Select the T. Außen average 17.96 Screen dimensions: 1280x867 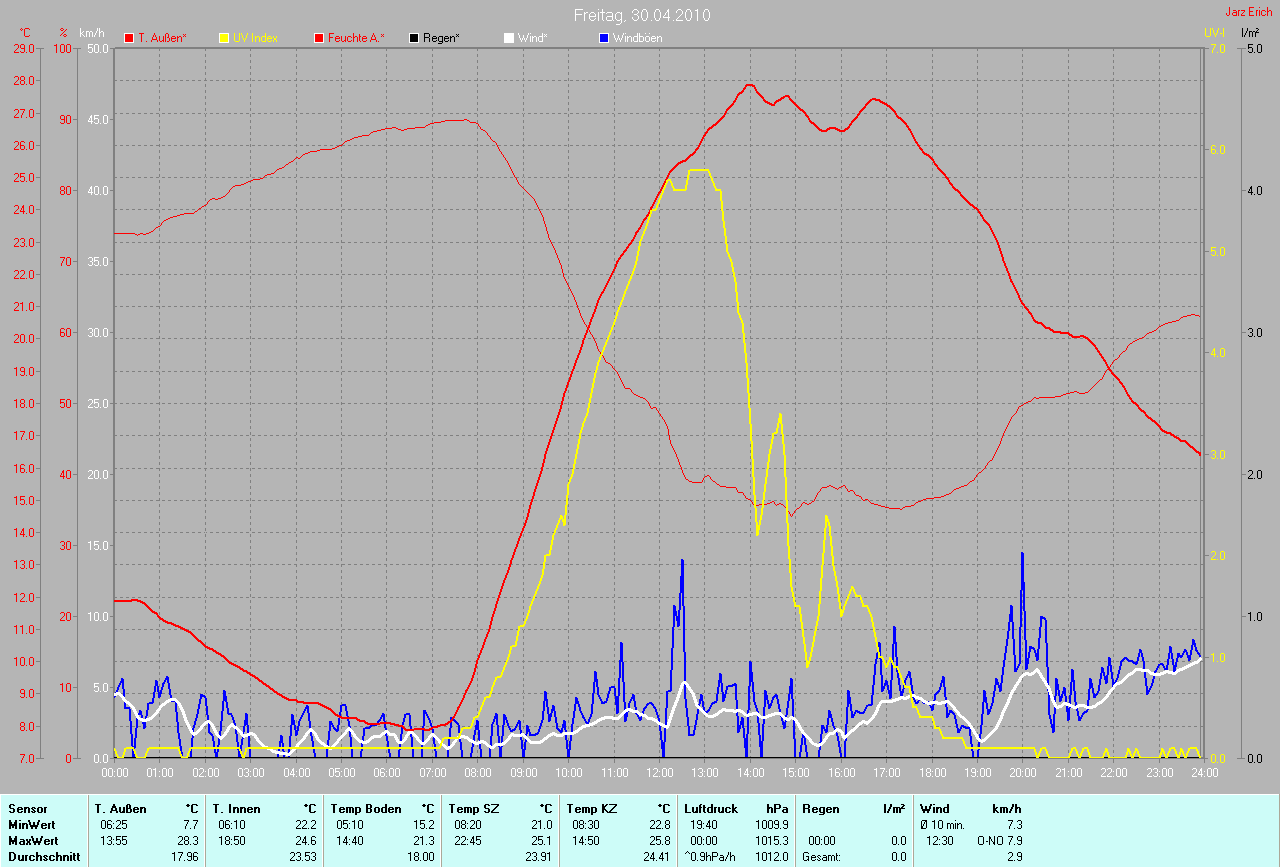(x=185, y=856)
